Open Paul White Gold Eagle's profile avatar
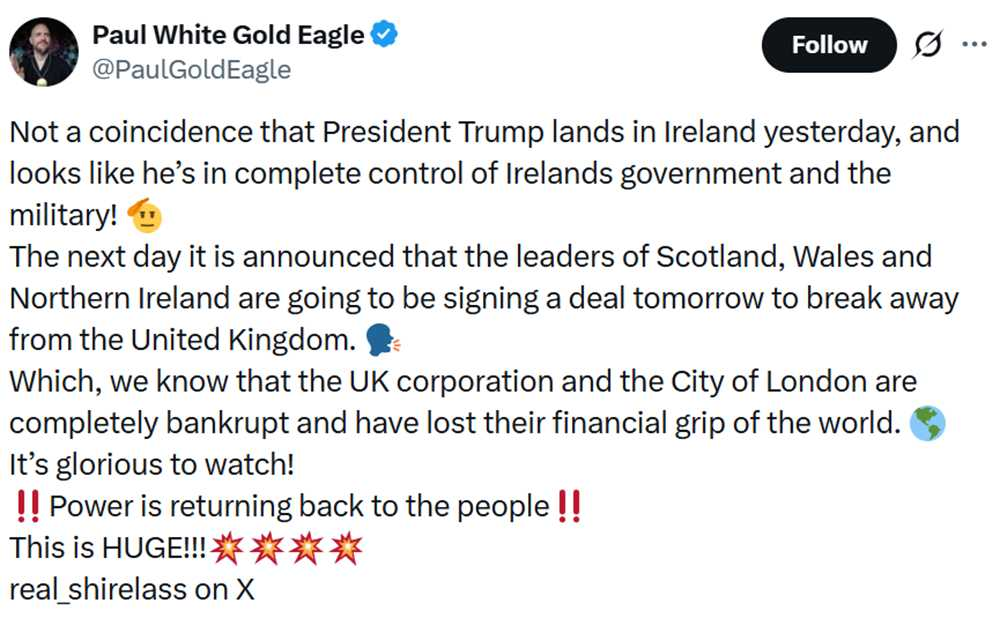This screenshot has width=1000, height=618. pos(43,52)
